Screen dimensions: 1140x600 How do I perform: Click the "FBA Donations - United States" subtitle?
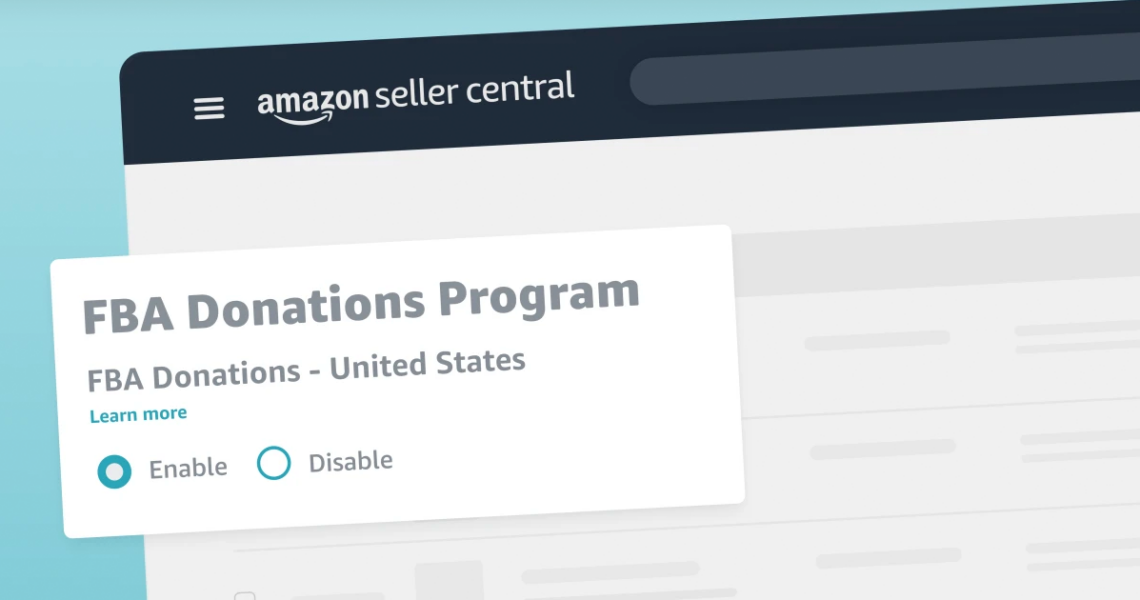coord(306,370)
